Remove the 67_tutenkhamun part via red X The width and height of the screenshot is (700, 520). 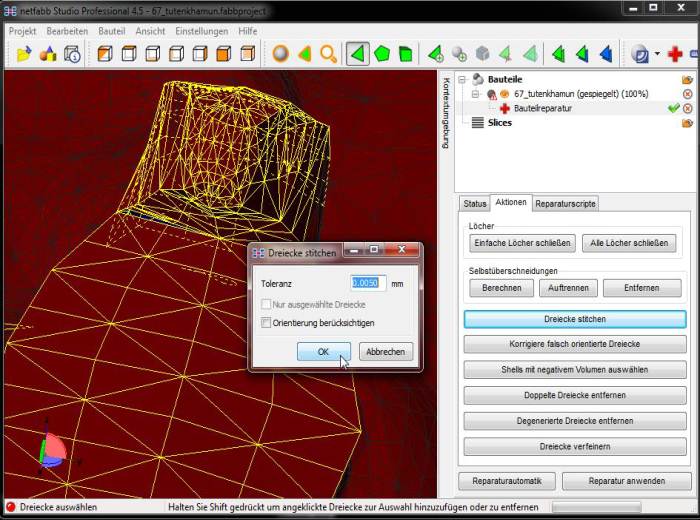(687, 94)
